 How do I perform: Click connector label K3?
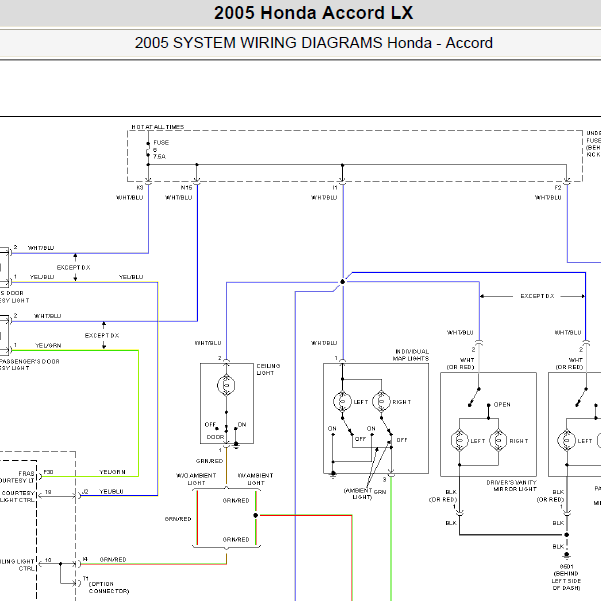tap(140, 187)
